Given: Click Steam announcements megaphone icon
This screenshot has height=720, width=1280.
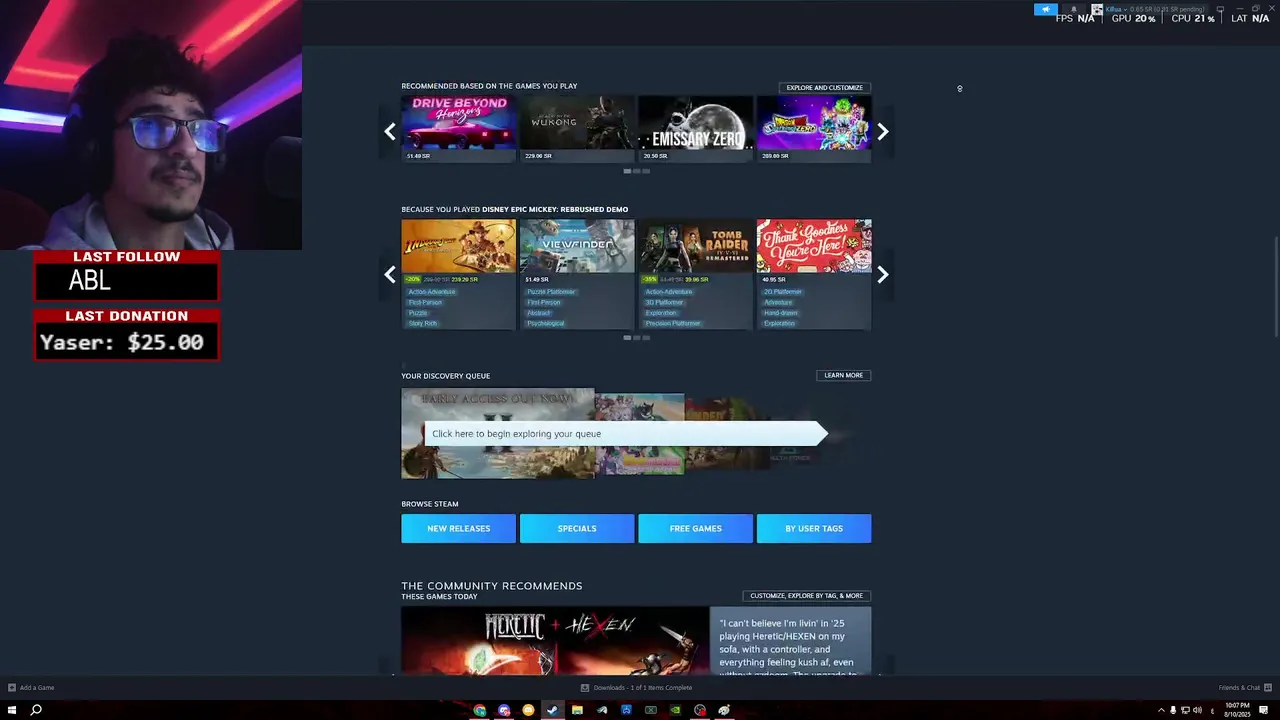Looking at the screenshot, I should coord(1045,9).
